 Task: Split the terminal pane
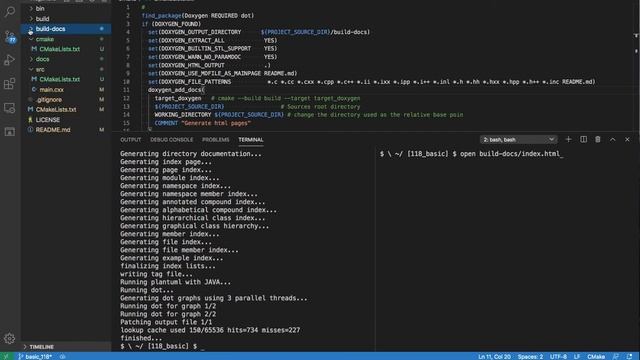point(583,140)
